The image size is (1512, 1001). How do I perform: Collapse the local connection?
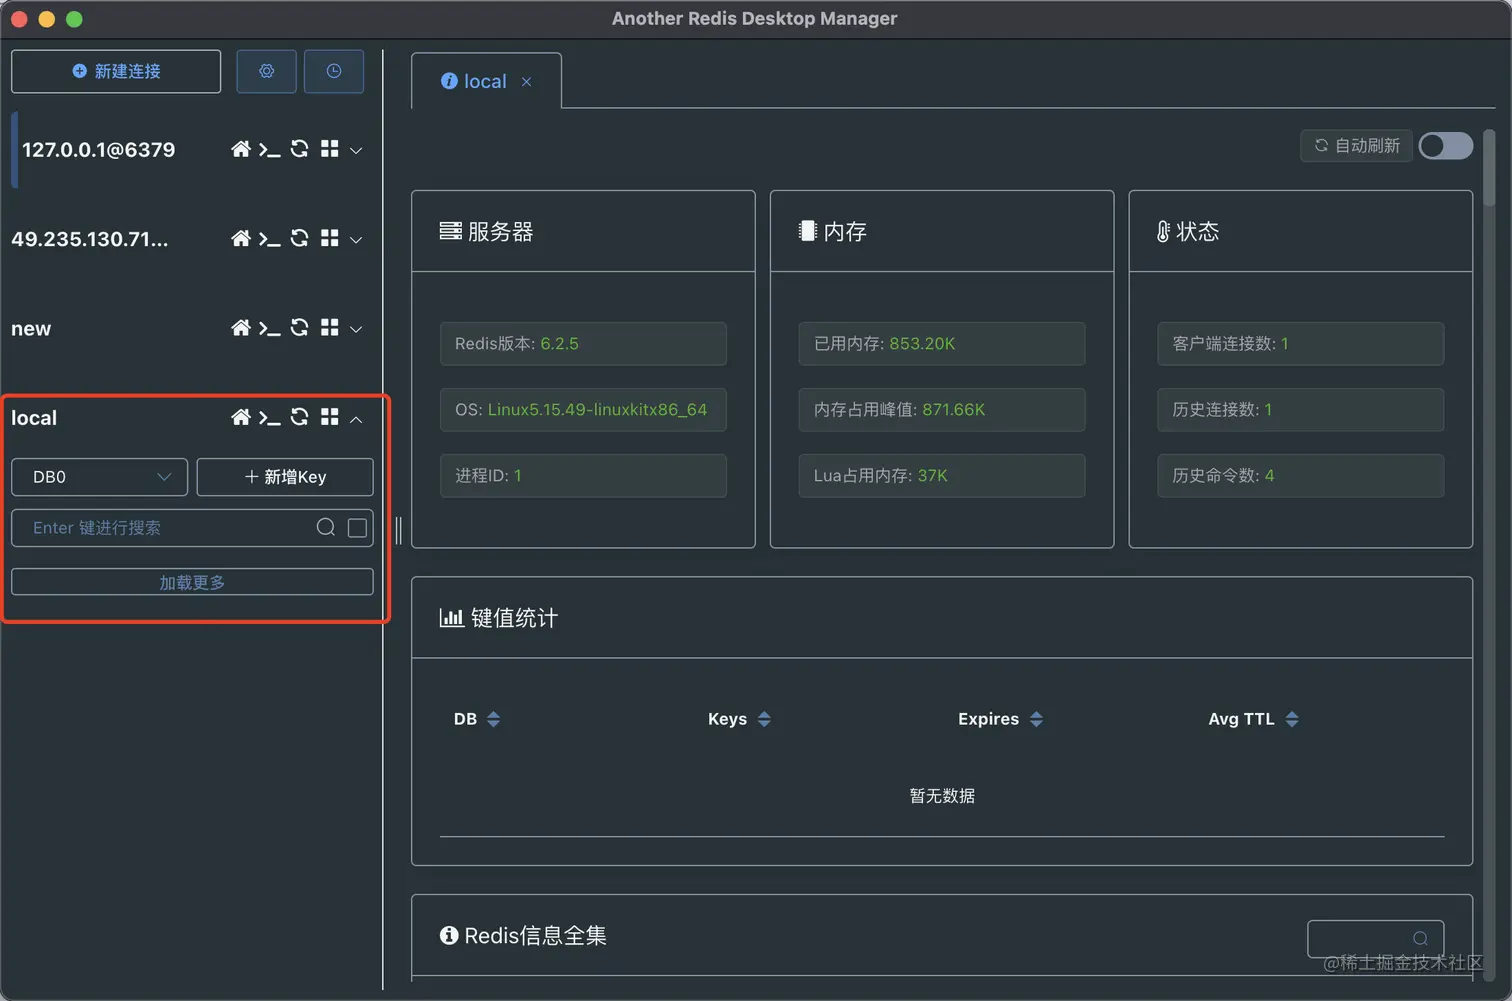point(356,419)
